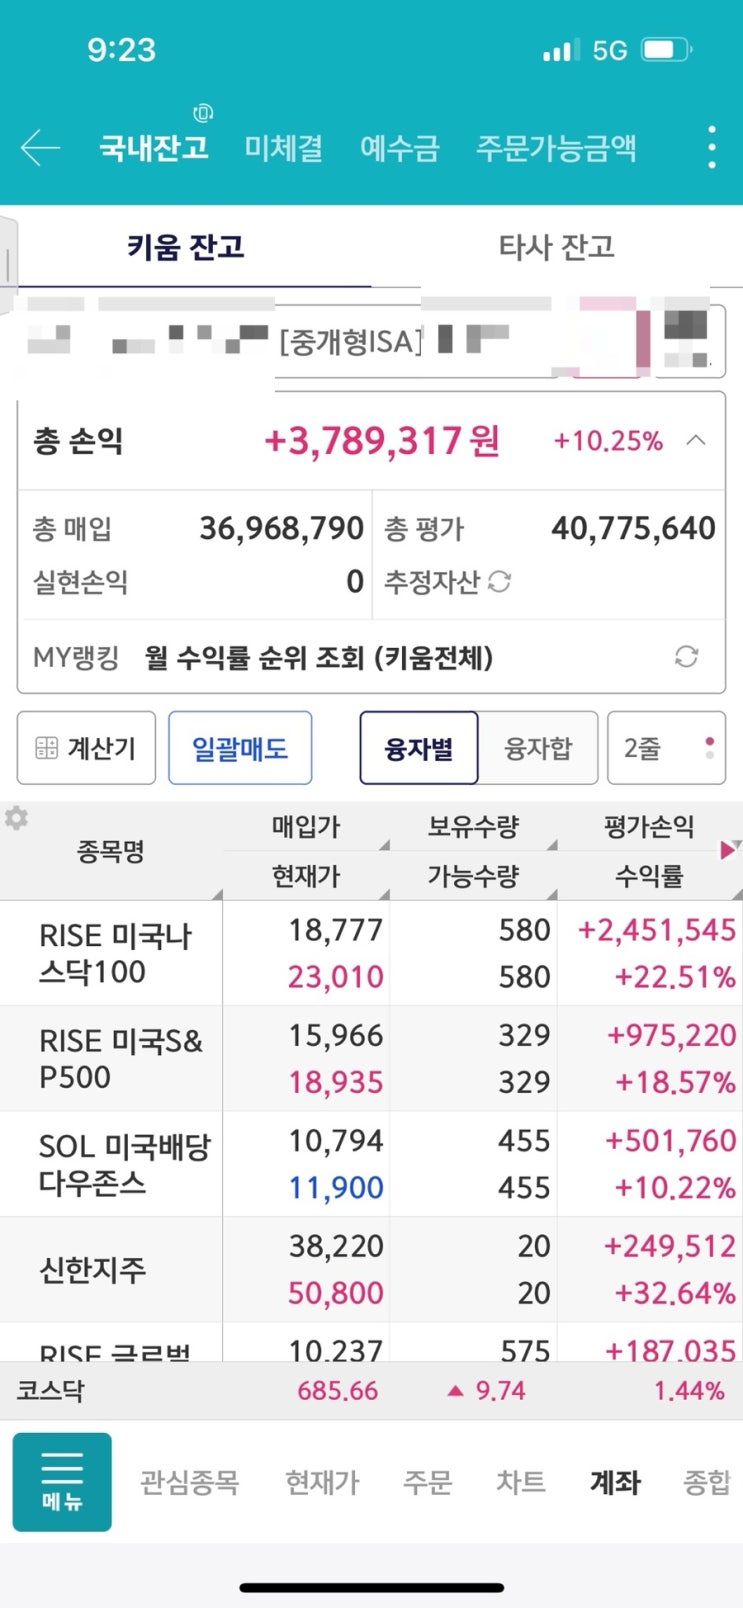Viewport: 743px width, 1608px height.
Task: Sort holdings by the 매입가 column header
Action: pyautogui.click(x=306, y=827)
